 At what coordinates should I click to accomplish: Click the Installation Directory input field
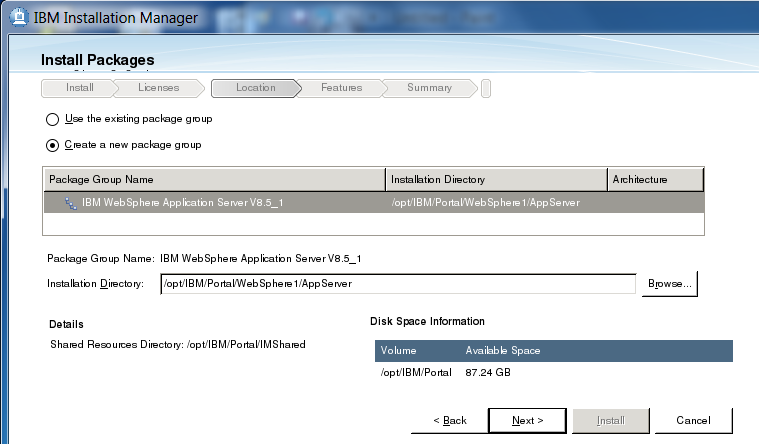coord(398,284)
